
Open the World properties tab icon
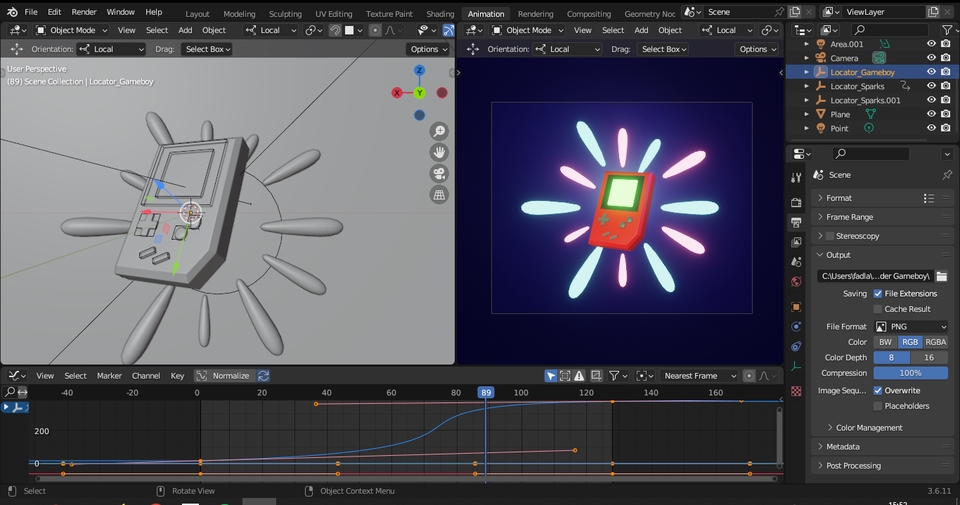point(796,283)
